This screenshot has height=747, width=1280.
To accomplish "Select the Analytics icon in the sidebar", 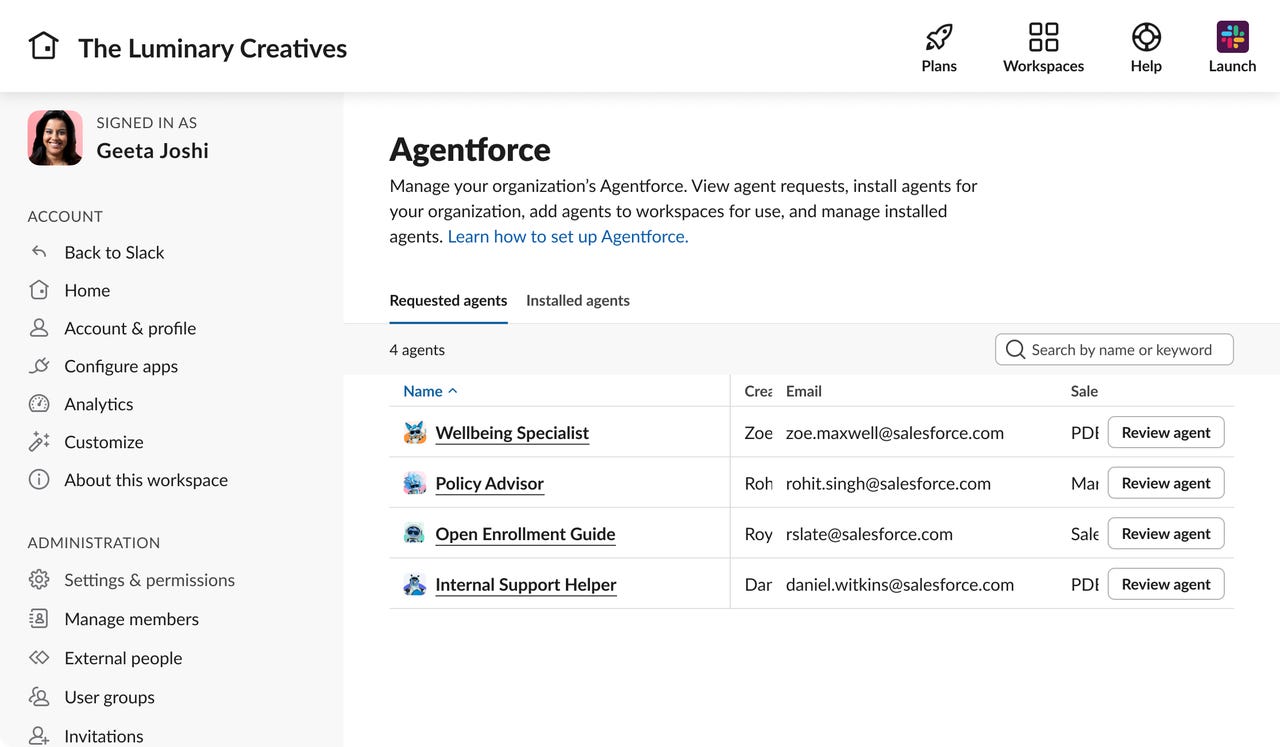I will tap(38, 404).
